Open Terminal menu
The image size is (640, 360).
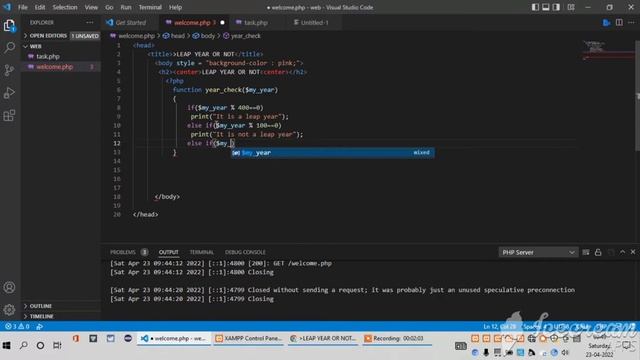(150, 7)
